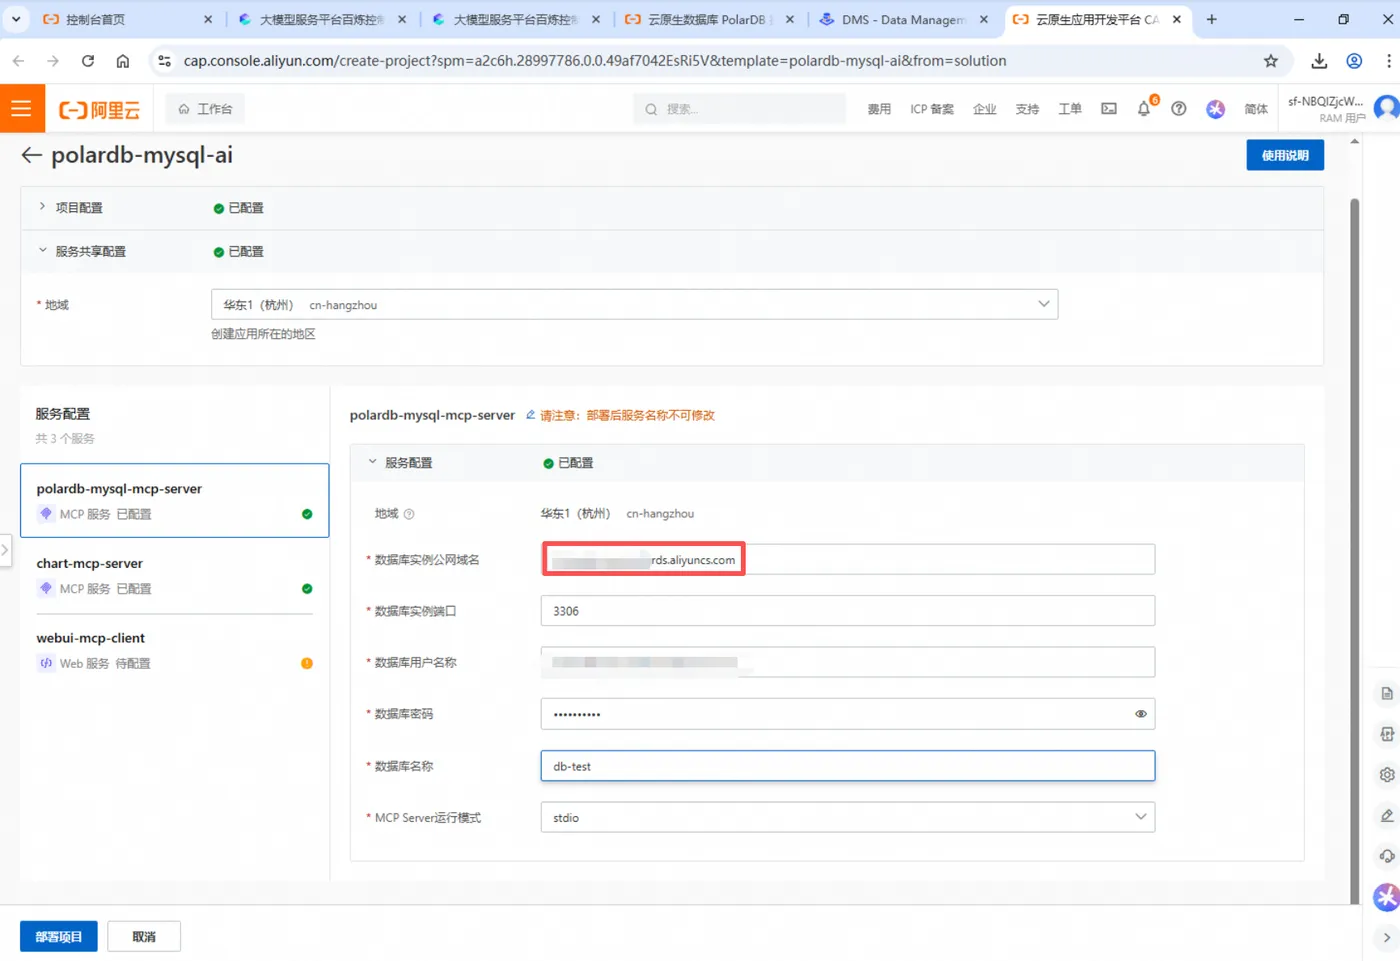The width and height of the screenshot is (1400, 961).
Task: Click the 部署项目 button
Action: pyautogui.click(x=59, y=937)
